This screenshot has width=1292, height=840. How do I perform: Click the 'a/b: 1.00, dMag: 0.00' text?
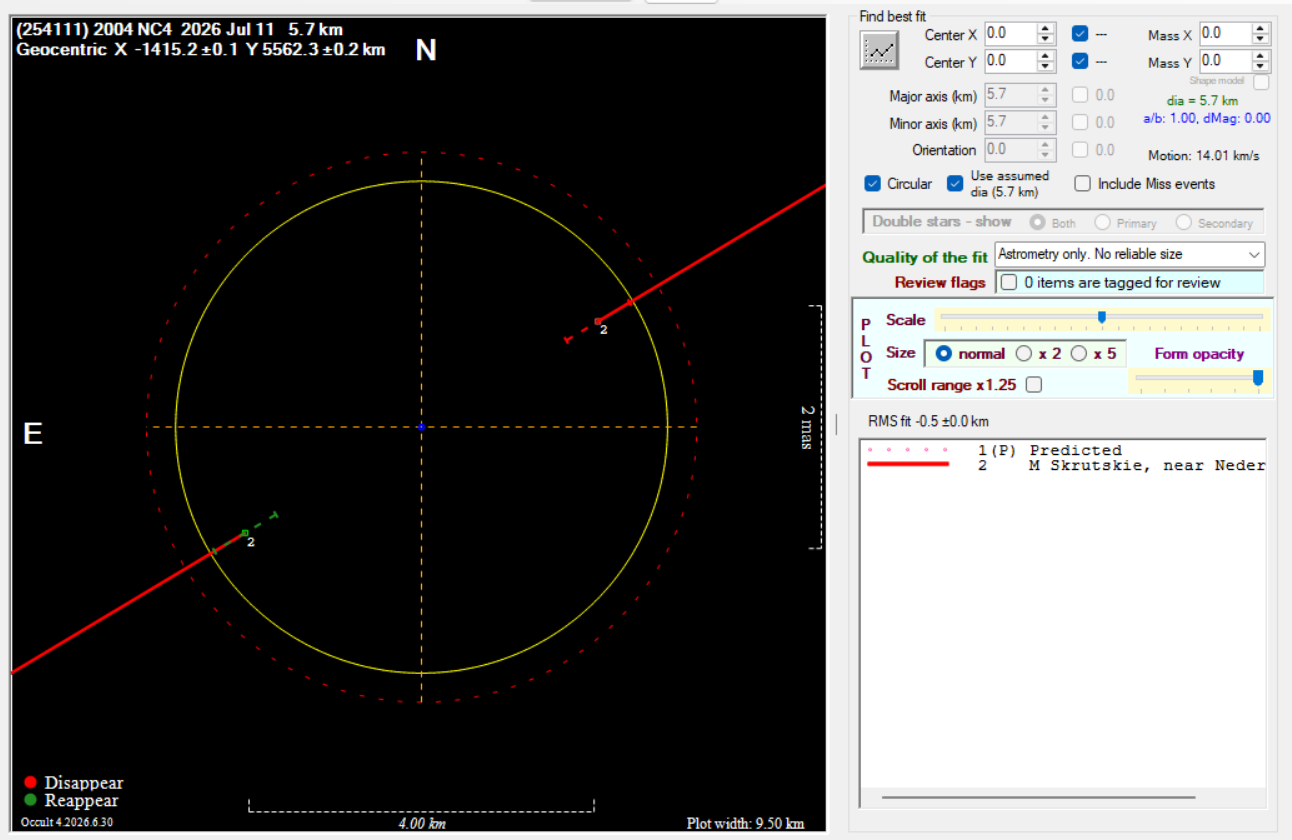pyautogui.click(x=1206, y=118)
